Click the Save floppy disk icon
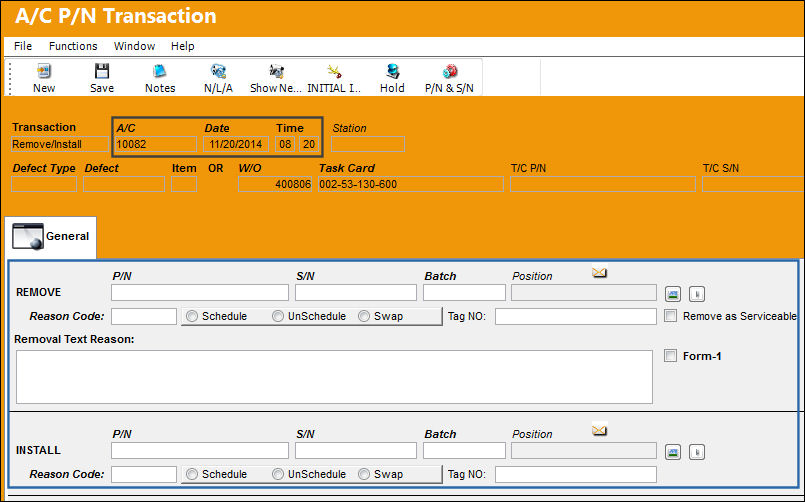 102,71
